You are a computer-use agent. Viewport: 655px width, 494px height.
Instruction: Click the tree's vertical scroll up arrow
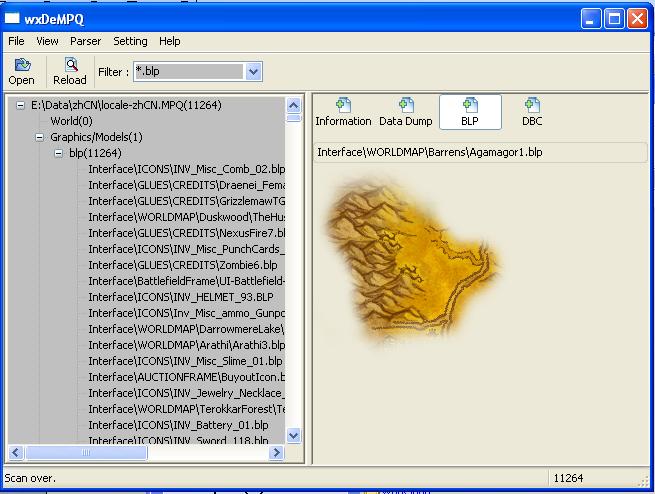point(294,105)
